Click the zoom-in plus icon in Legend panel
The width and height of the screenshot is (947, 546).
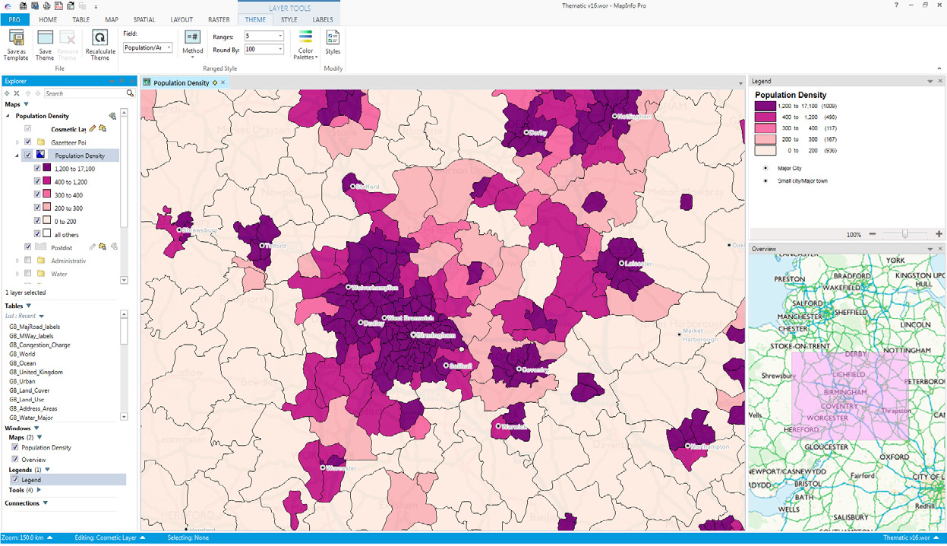tap(938, 234)
